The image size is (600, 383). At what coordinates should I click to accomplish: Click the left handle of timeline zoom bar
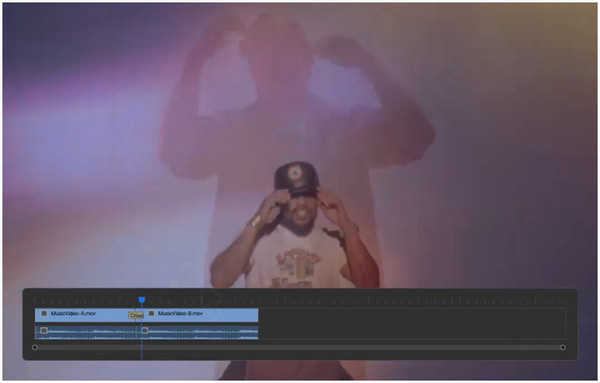tap(35, 347)
